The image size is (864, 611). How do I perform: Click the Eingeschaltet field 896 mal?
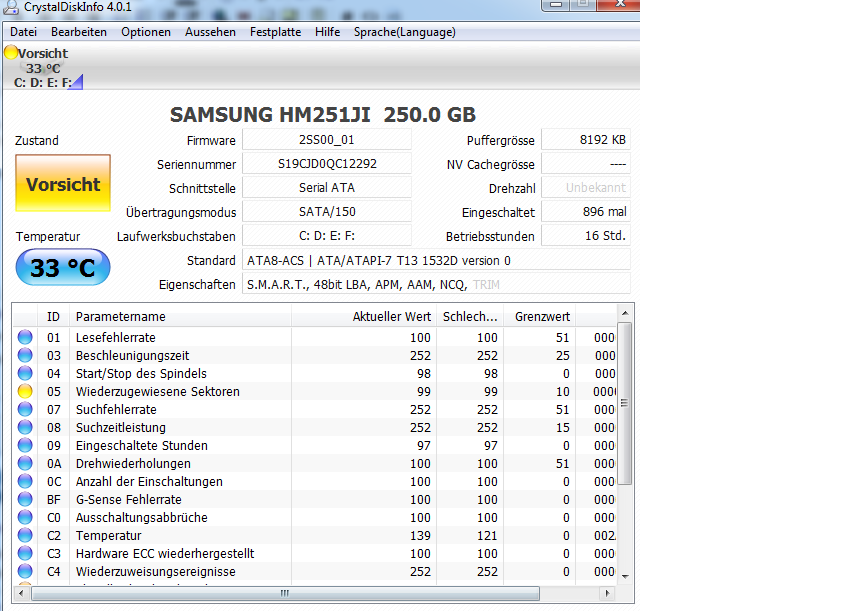(586, 212)
